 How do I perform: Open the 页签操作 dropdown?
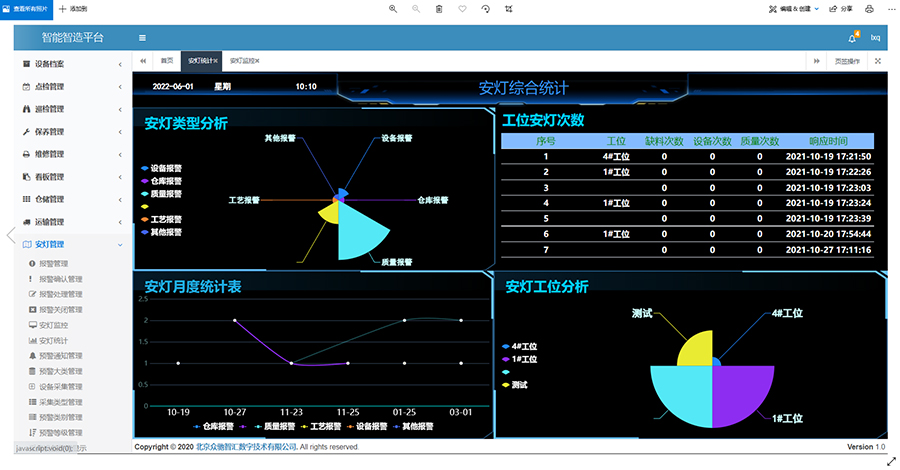tap(846, 61)
